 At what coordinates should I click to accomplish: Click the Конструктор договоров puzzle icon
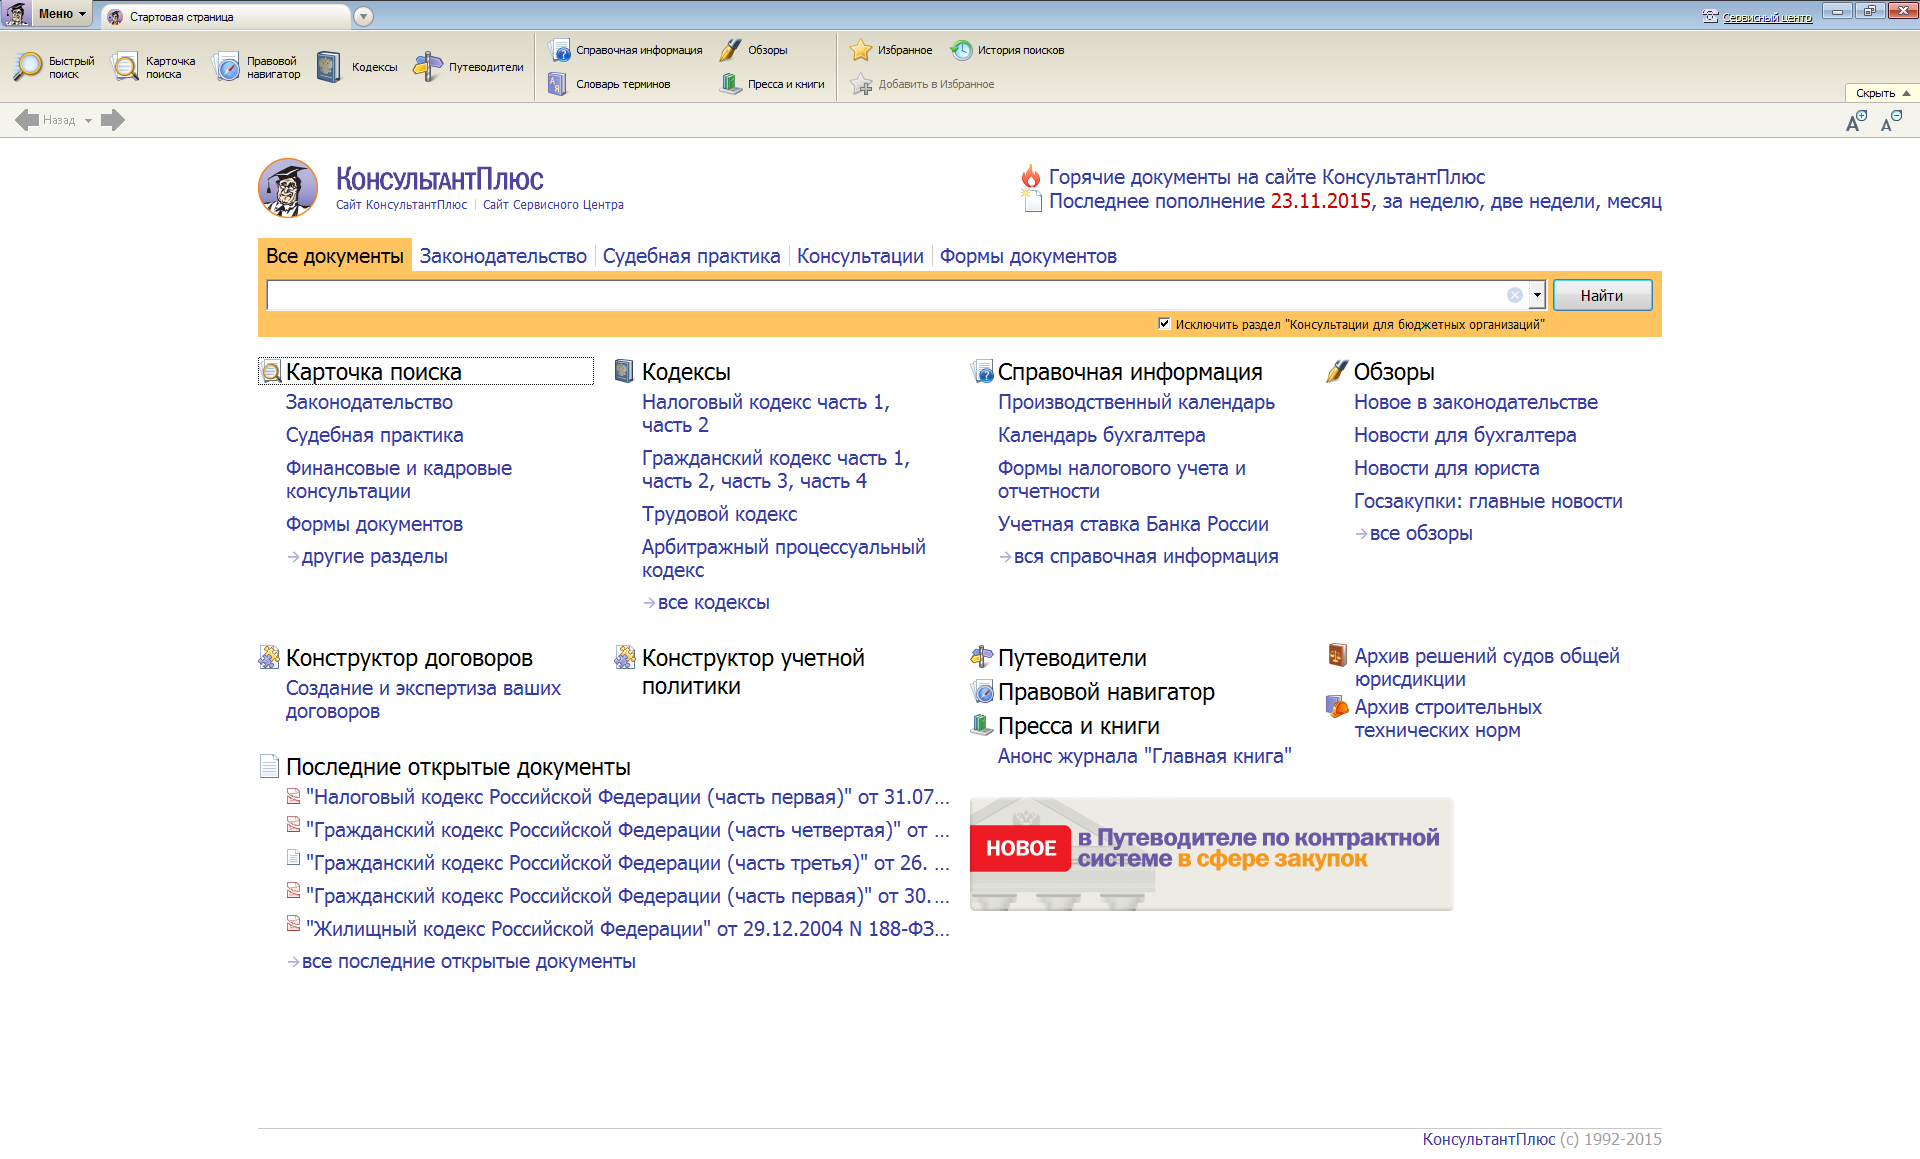(269, 657)
